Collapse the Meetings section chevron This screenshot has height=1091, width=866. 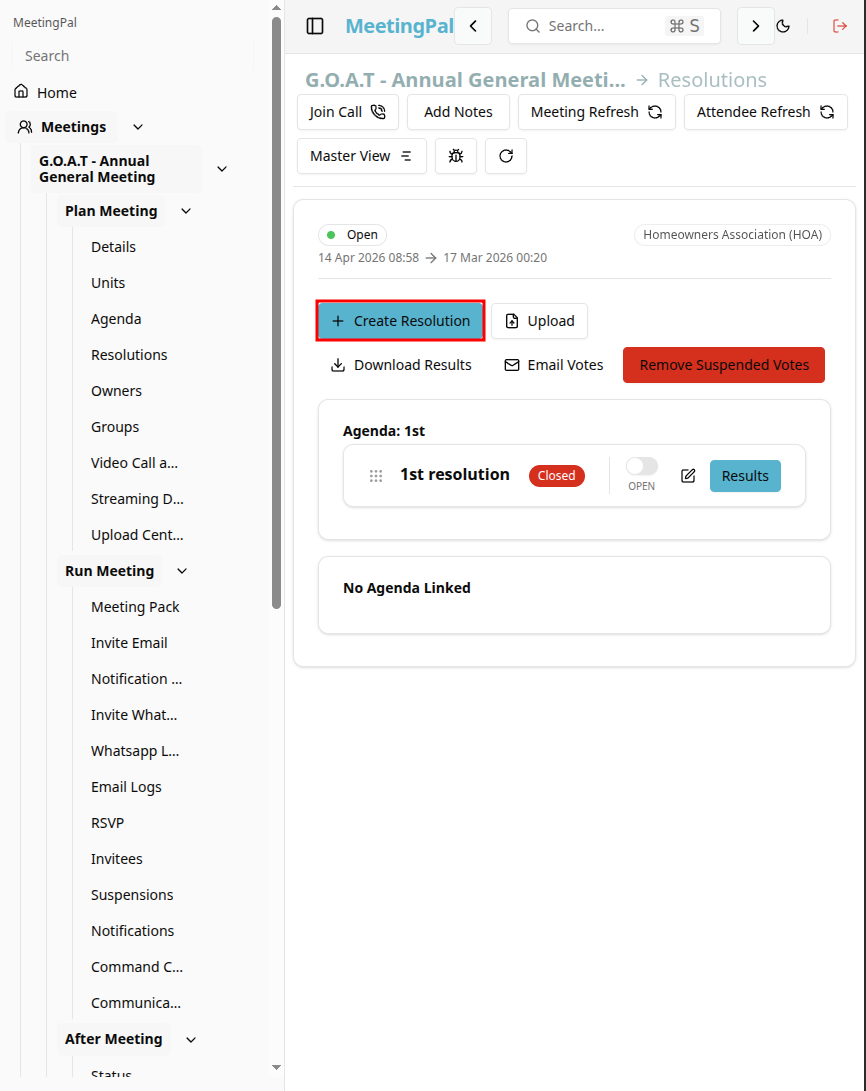tap(138, 127)
